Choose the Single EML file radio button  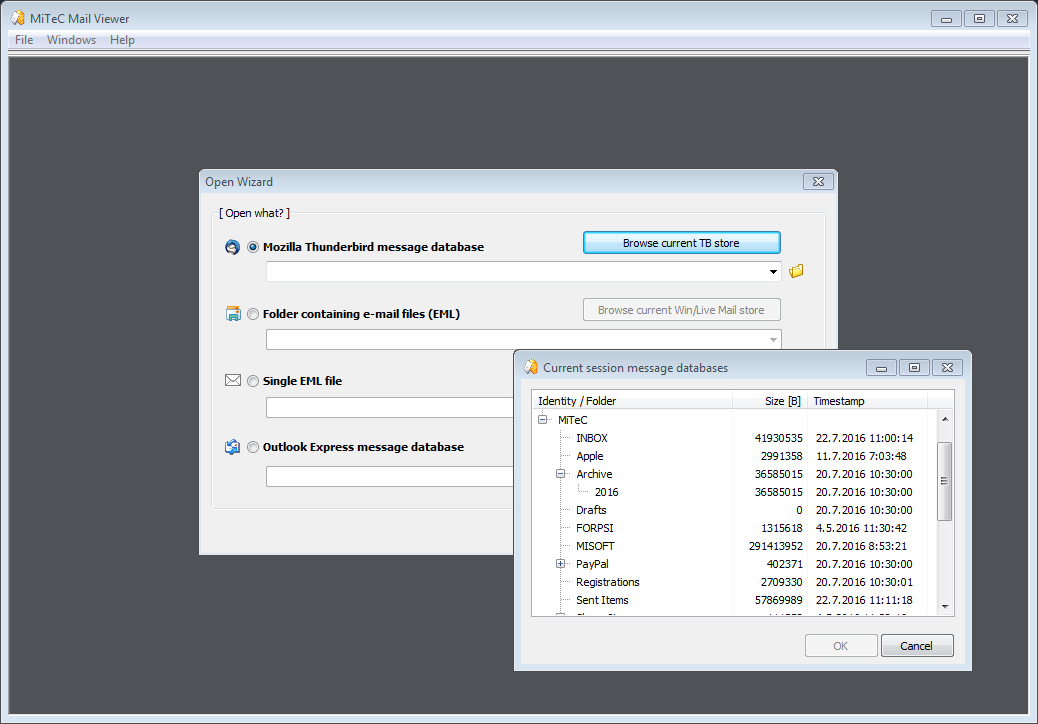coord(253,381)
